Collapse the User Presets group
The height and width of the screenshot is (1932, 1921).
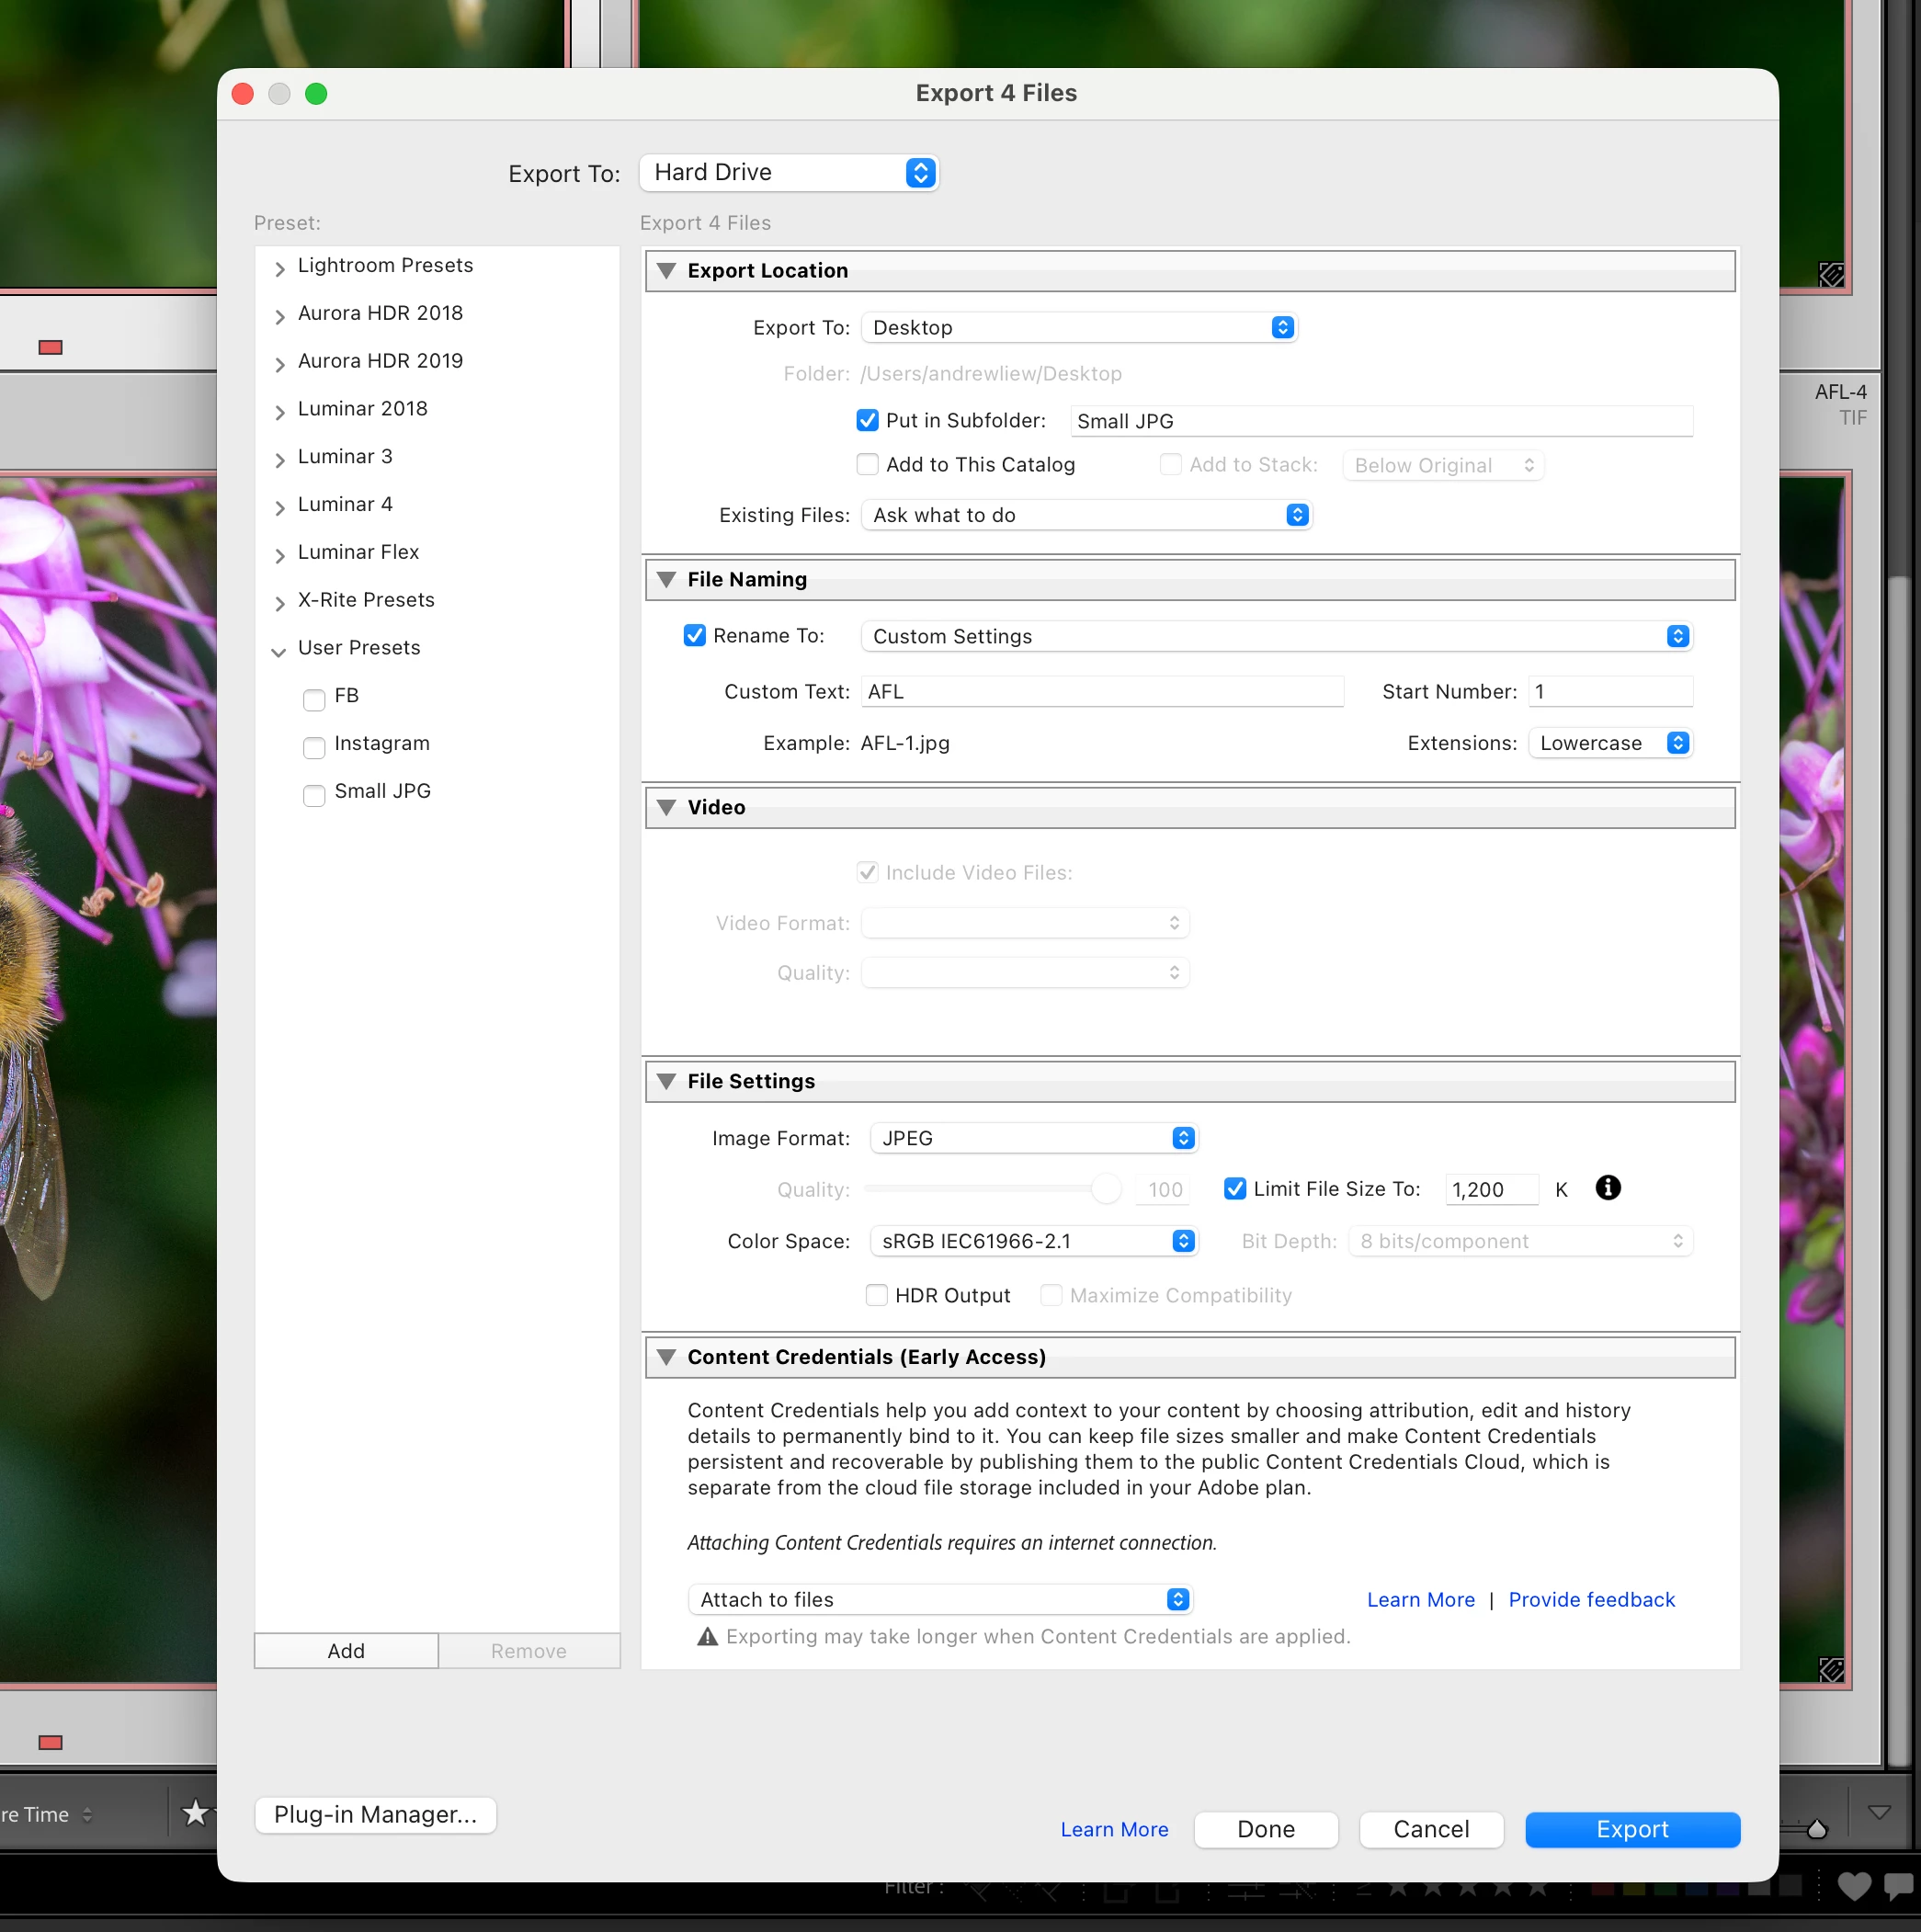tap(279, 652)
